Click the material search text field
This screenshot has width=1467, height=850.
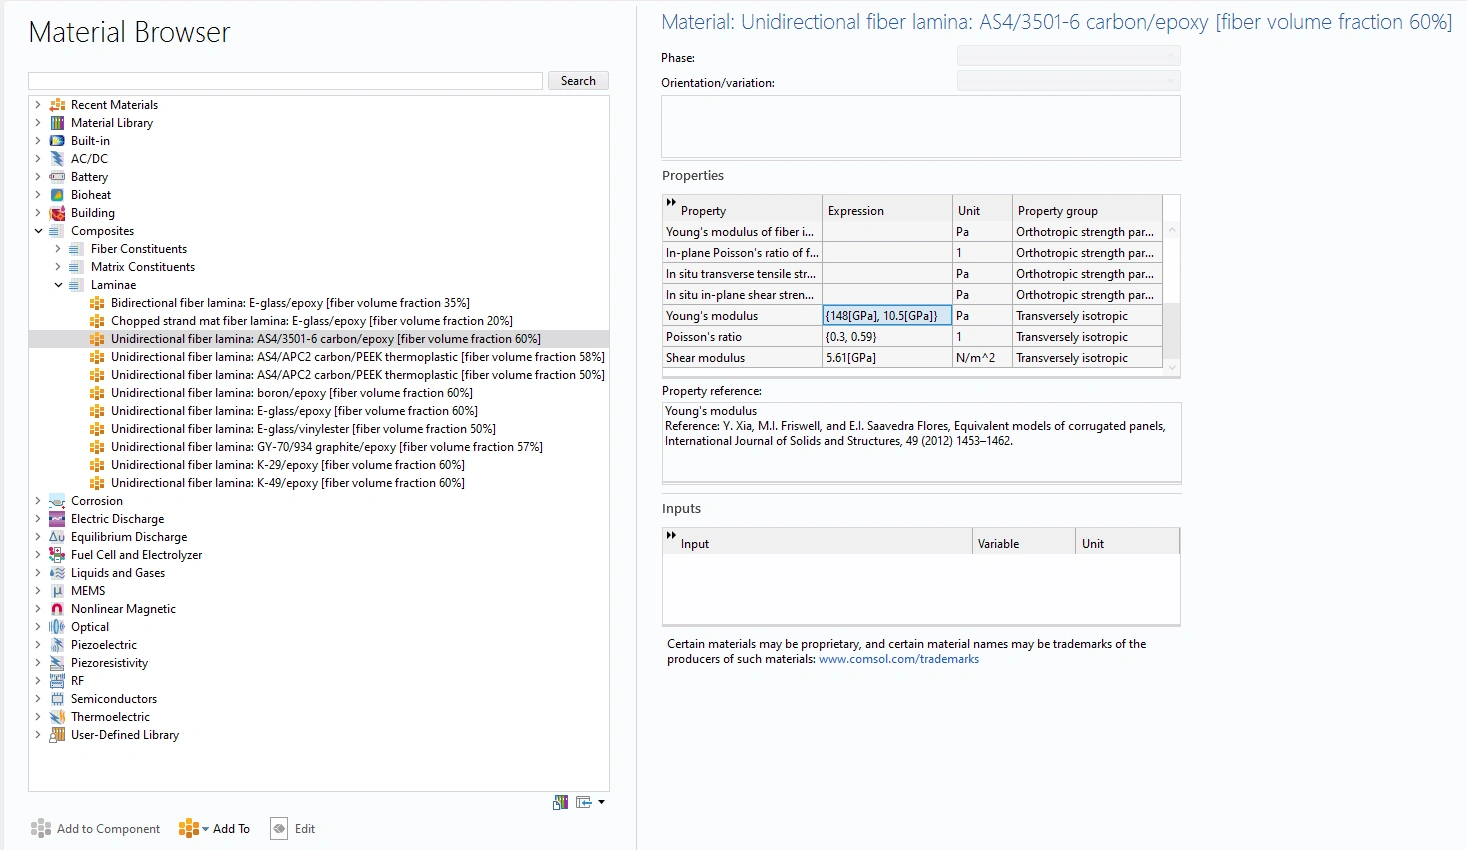[285, 81]
